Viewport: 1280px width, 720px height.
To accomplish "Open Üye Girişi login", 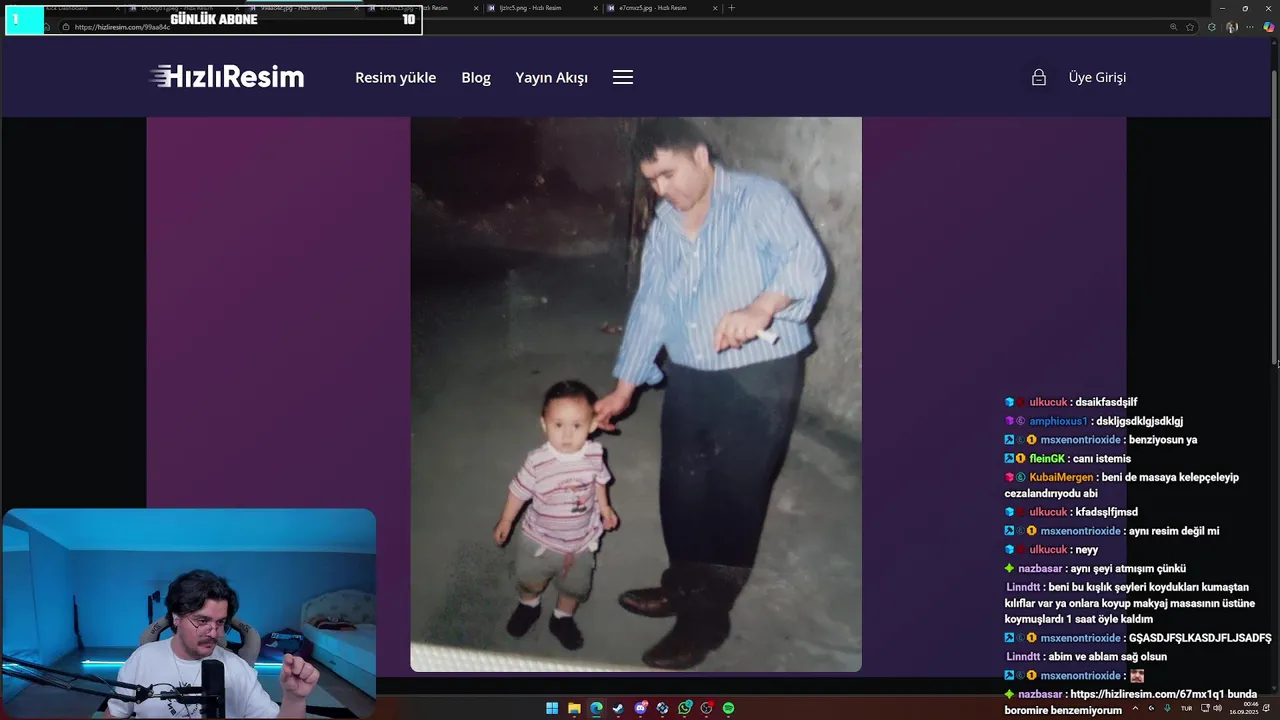I will (x=1097, y=77).
